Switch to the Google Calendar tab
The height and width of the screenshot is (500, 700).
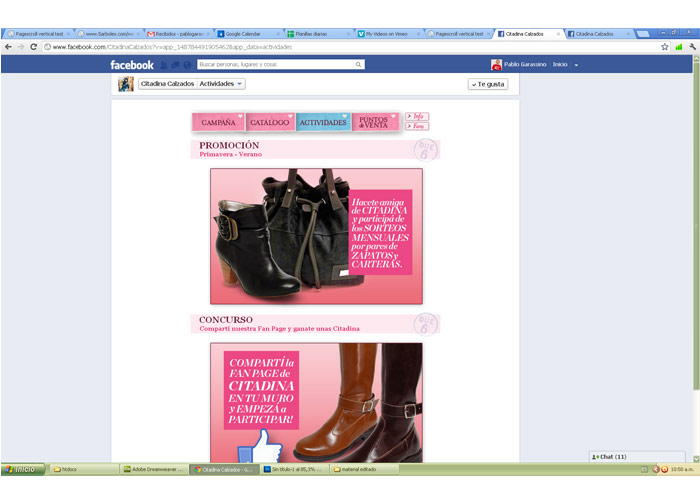249,34
